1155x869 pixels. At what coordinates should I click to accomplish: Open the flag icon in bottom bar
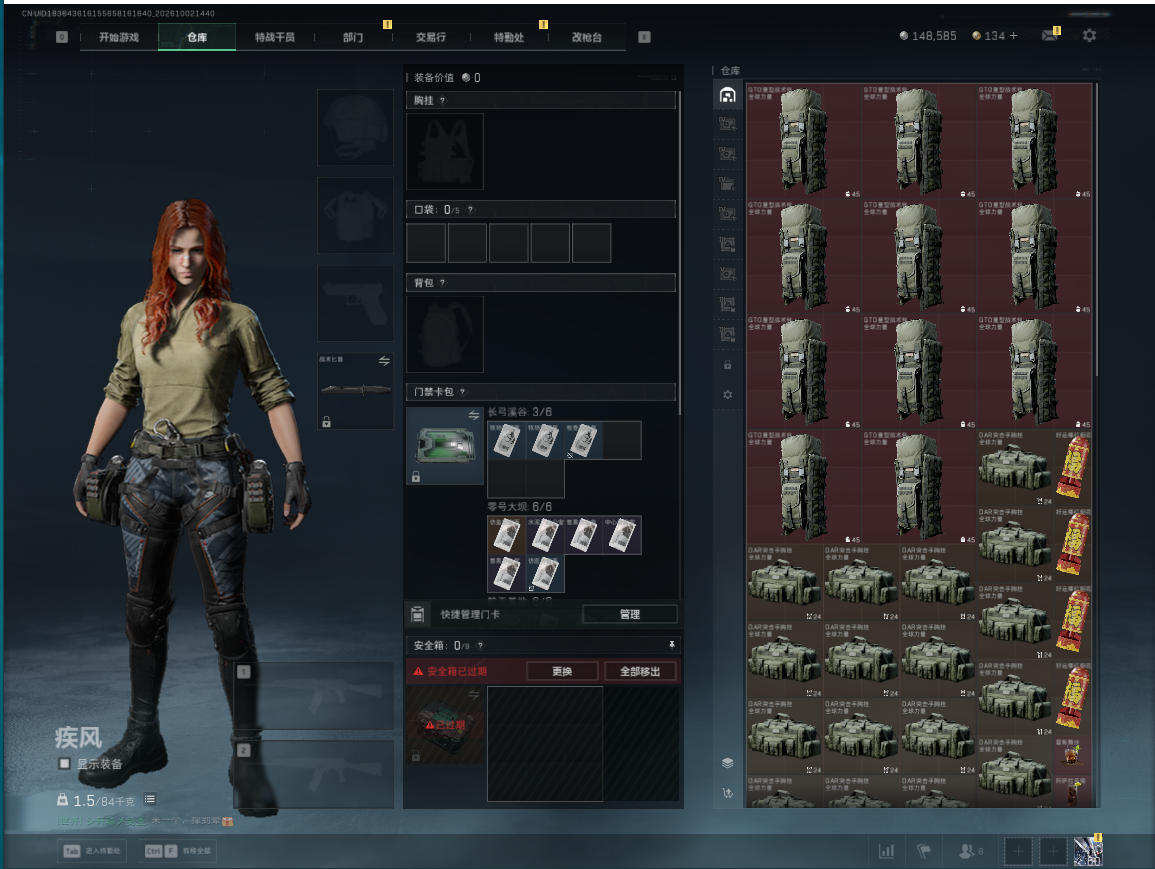[x=924, y=851]
